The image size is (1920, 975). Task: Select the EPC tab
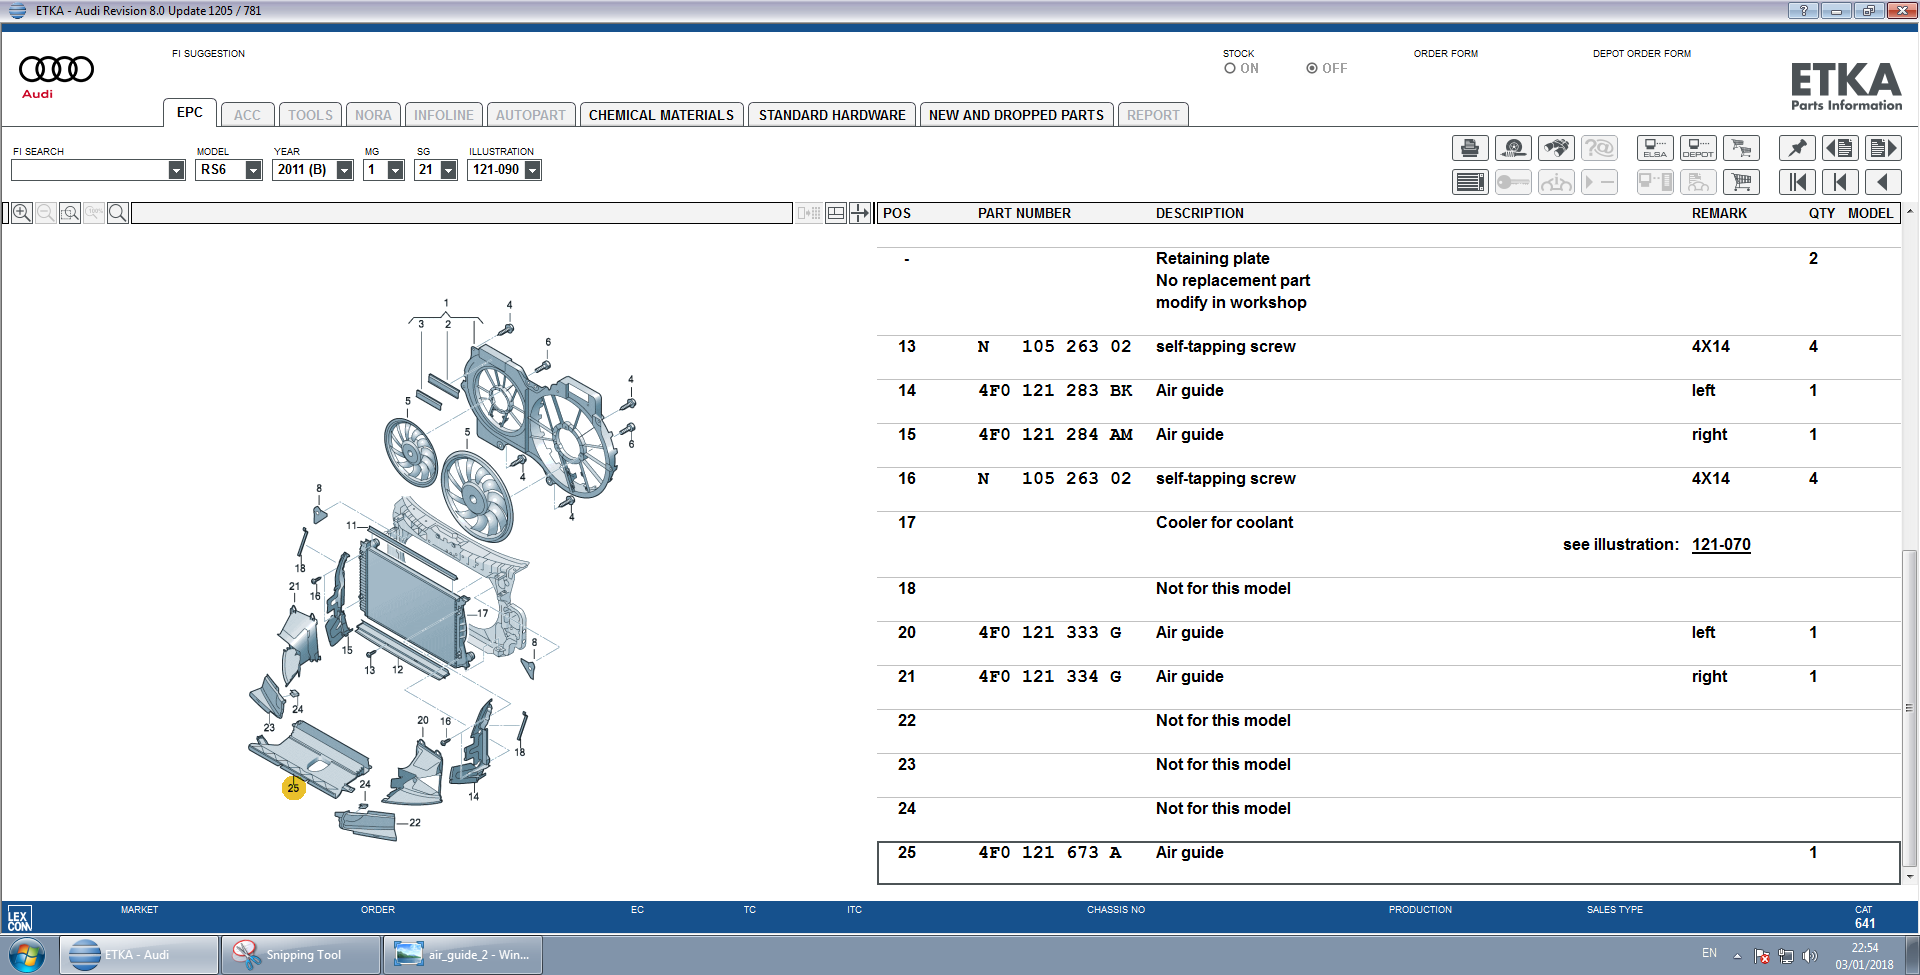click(x=190, y=113)
